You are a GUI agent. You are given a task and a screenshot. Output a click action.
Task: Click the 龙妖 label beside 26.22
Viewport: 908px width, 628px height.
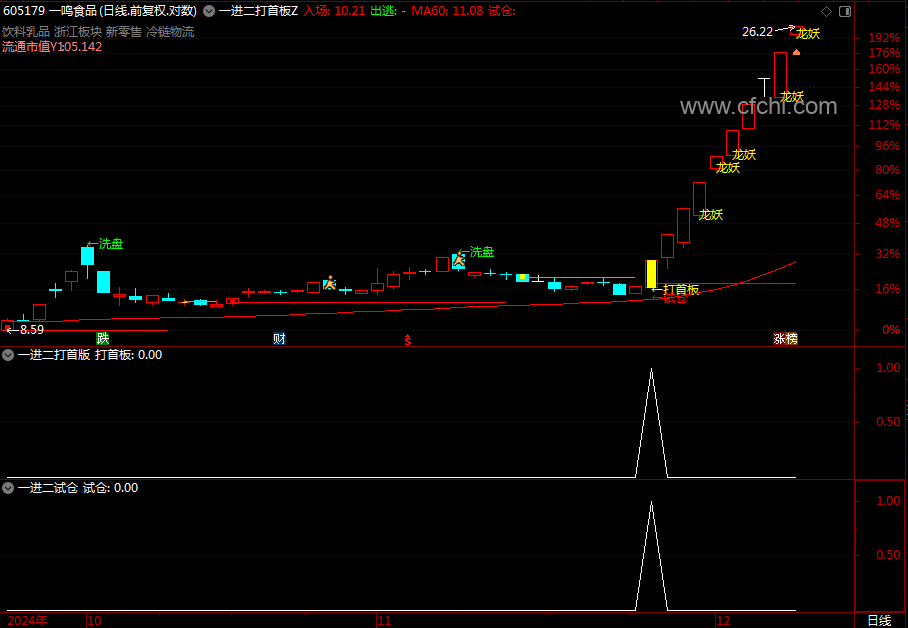pyautogui.click(x=808, y=34)
